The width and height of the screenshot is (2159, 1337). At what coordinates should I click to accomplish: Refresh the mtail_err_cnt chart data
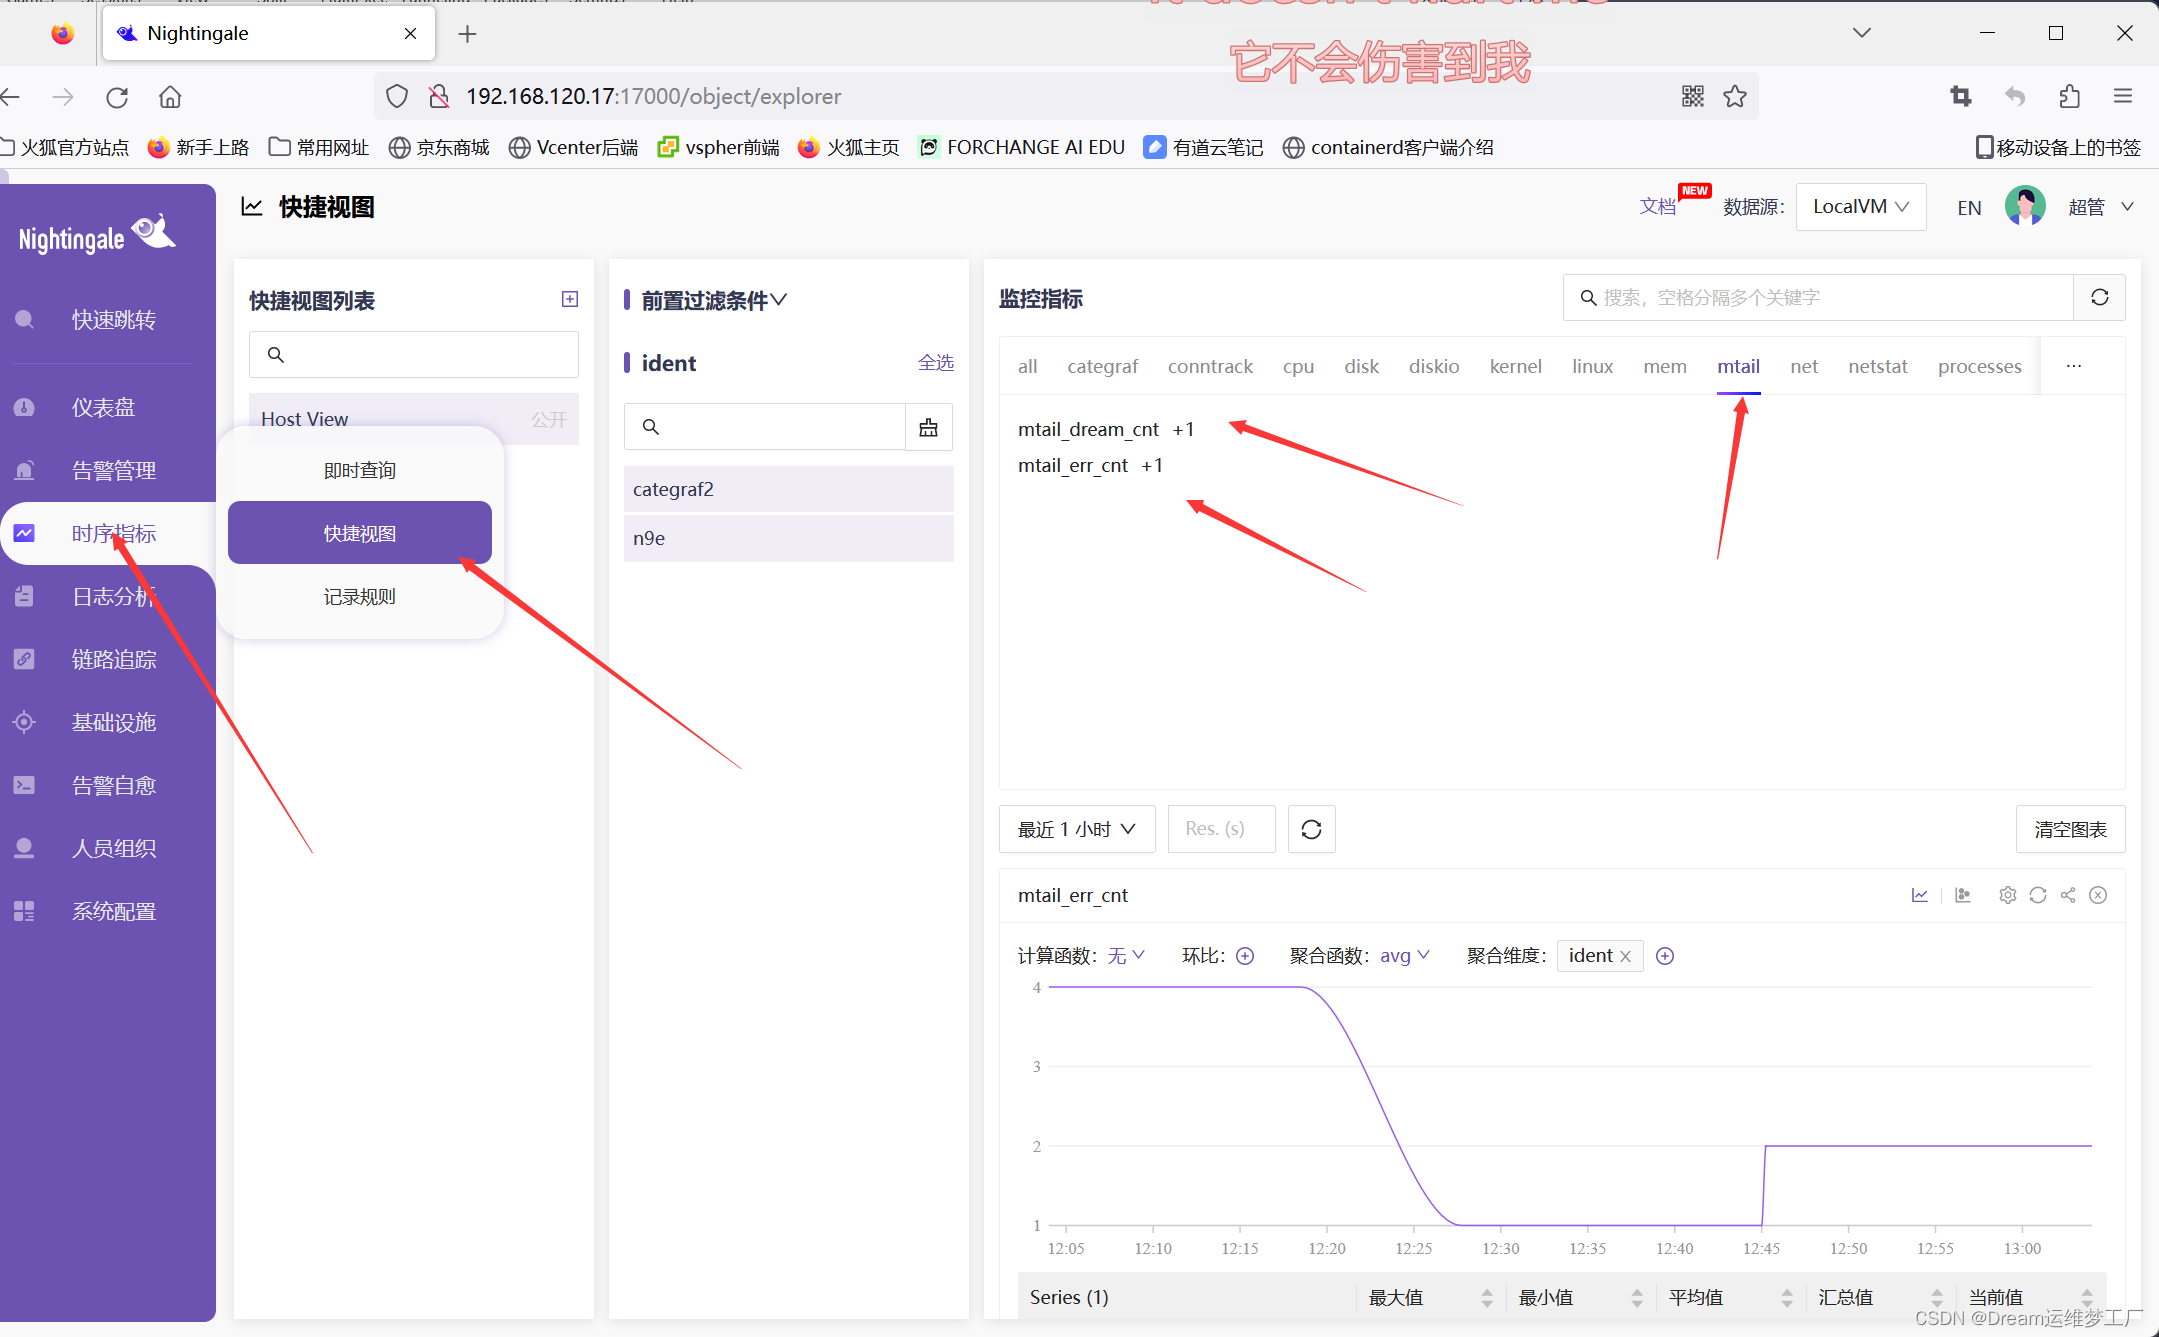(2037, 895)
